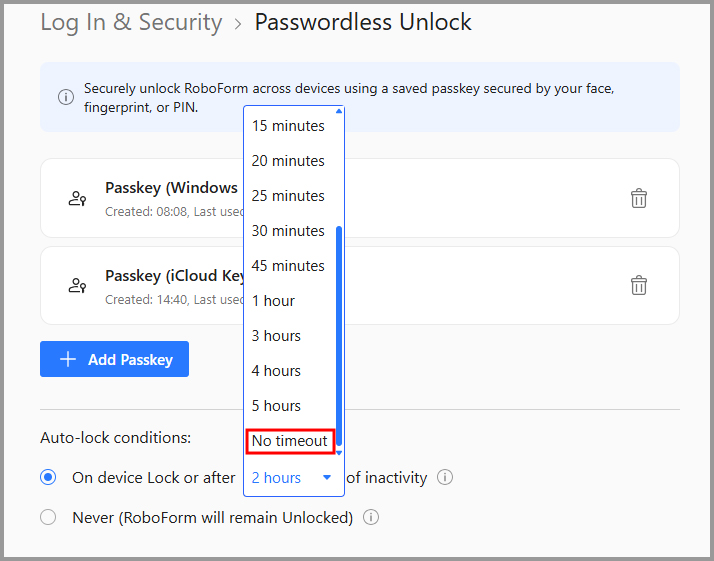Image resolution: width=714 pixels, height=561 pixels.
Task: Click the plus icon on Add Passkey
Action: click(68, 359)
